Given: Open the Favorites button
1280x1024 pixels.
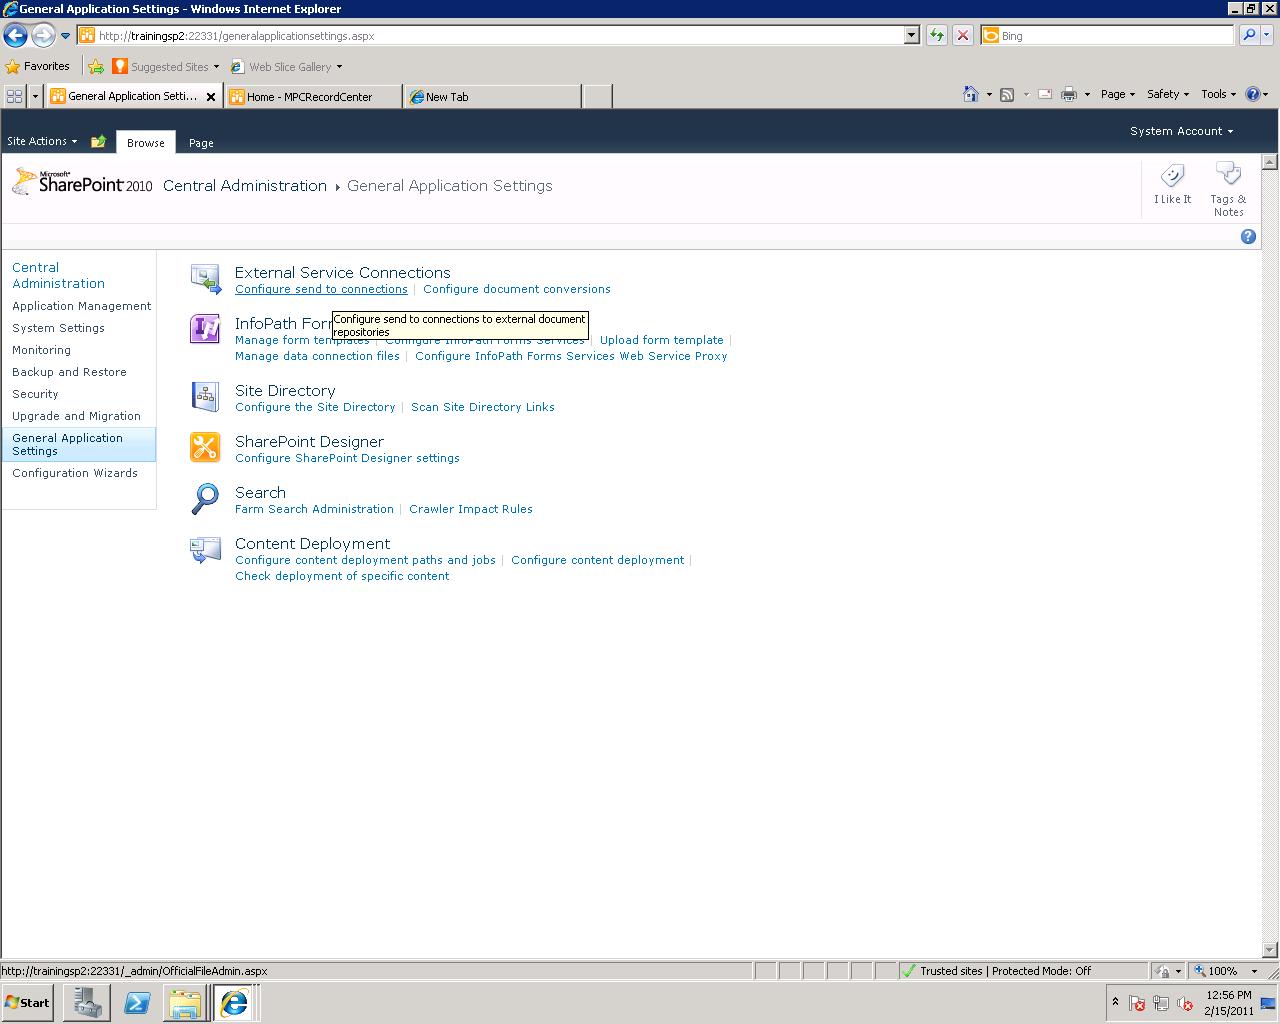Looking at the screenshot, I should coord(38,67).
